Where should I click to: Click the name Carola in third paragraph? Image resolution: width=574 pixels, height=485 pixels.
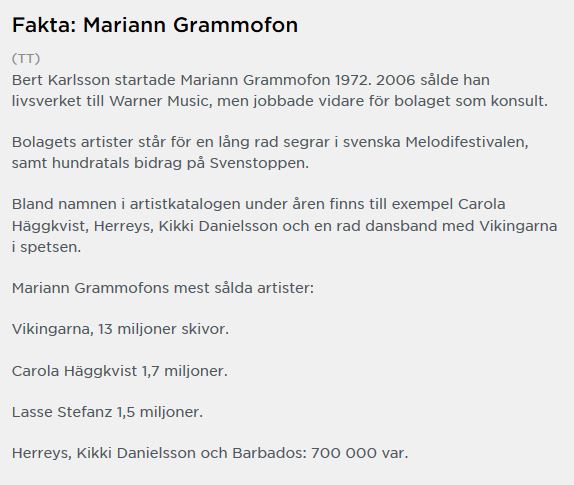click(x=481, y=204)
